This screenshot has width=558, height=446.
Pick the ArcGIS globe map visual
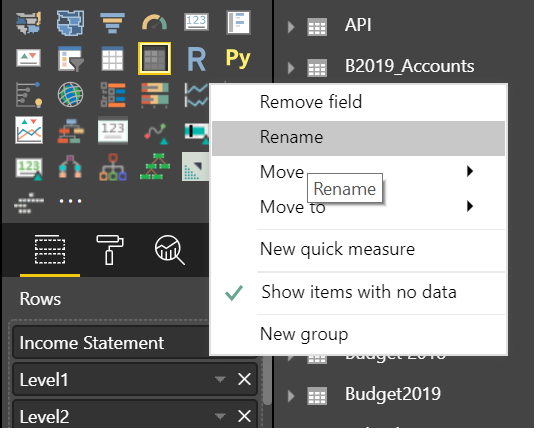click(70, 95)
